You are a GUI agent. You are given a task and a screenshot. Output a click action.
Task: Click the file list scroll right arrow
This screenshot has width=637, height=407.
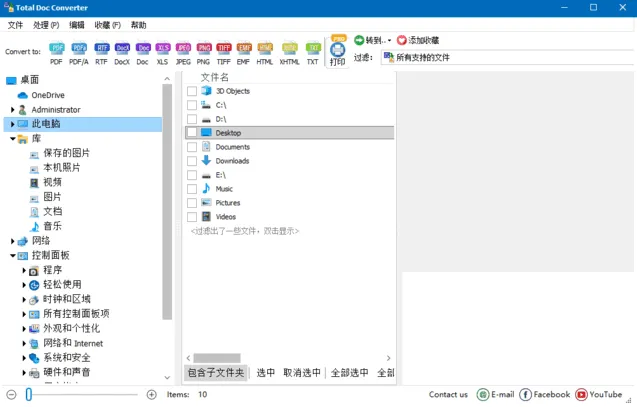388,358
